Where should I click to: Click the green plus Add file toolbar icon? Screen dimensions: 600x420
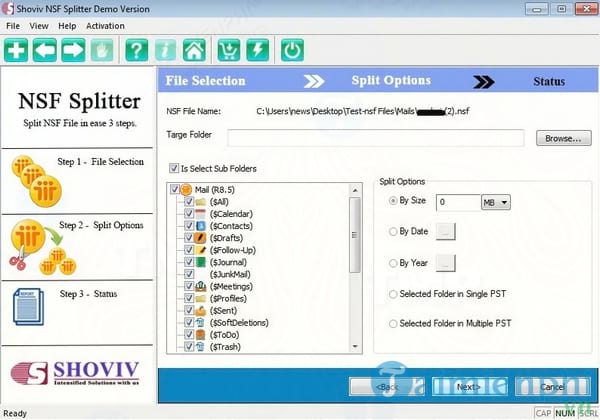pyautogui.click(x=16, y=50)
